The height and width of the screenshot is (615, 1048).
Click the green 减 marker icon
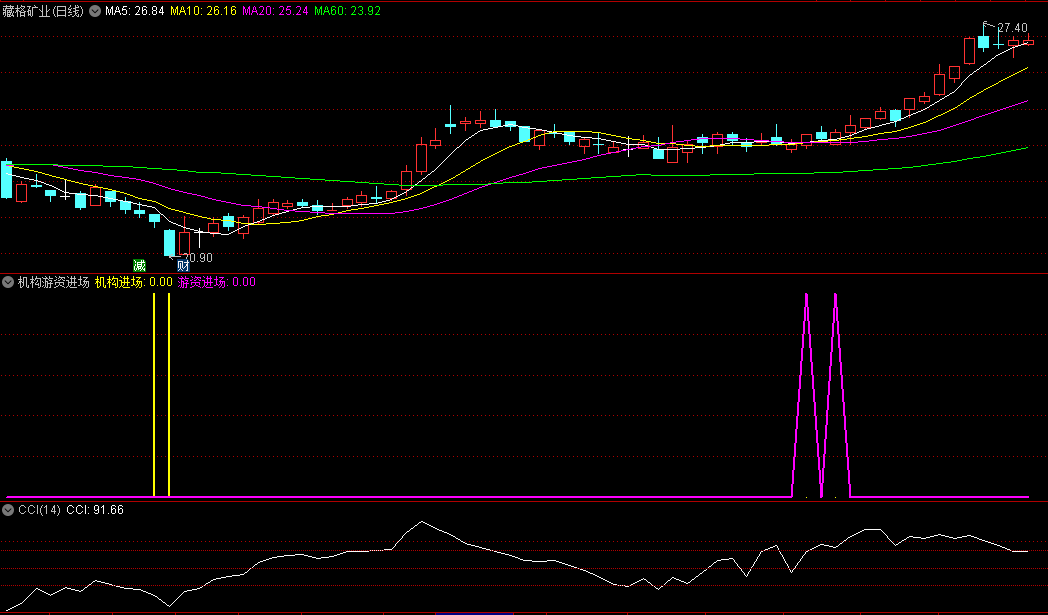point(139,265)
